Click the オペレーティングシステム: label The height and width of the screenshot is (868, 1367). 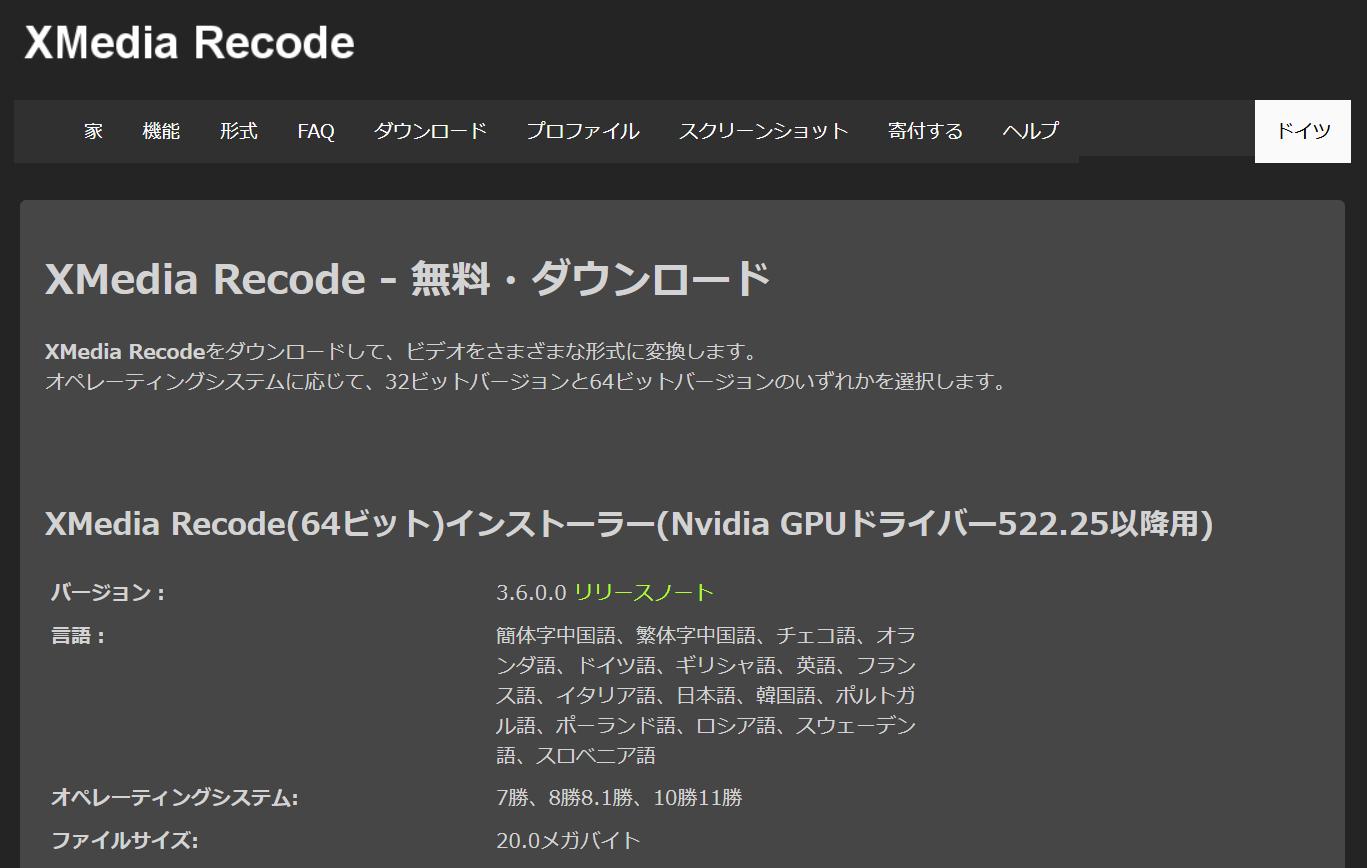tap(175, 798)
